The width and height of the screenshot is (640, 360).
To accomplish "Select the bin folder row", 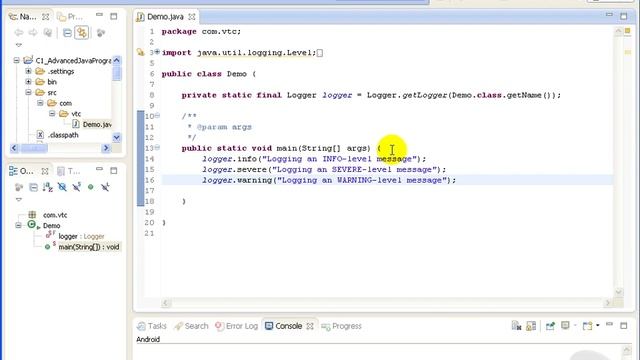I will click(x=46, y=82).
